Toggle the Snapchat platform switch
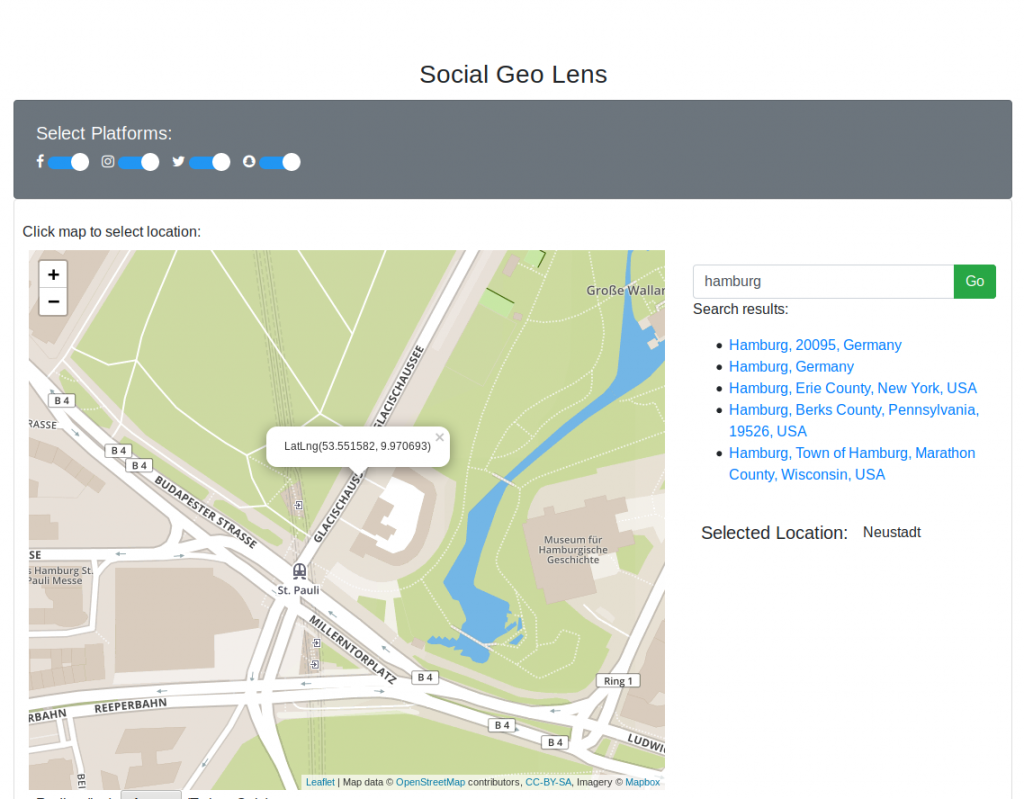 (x=280, y=162)
